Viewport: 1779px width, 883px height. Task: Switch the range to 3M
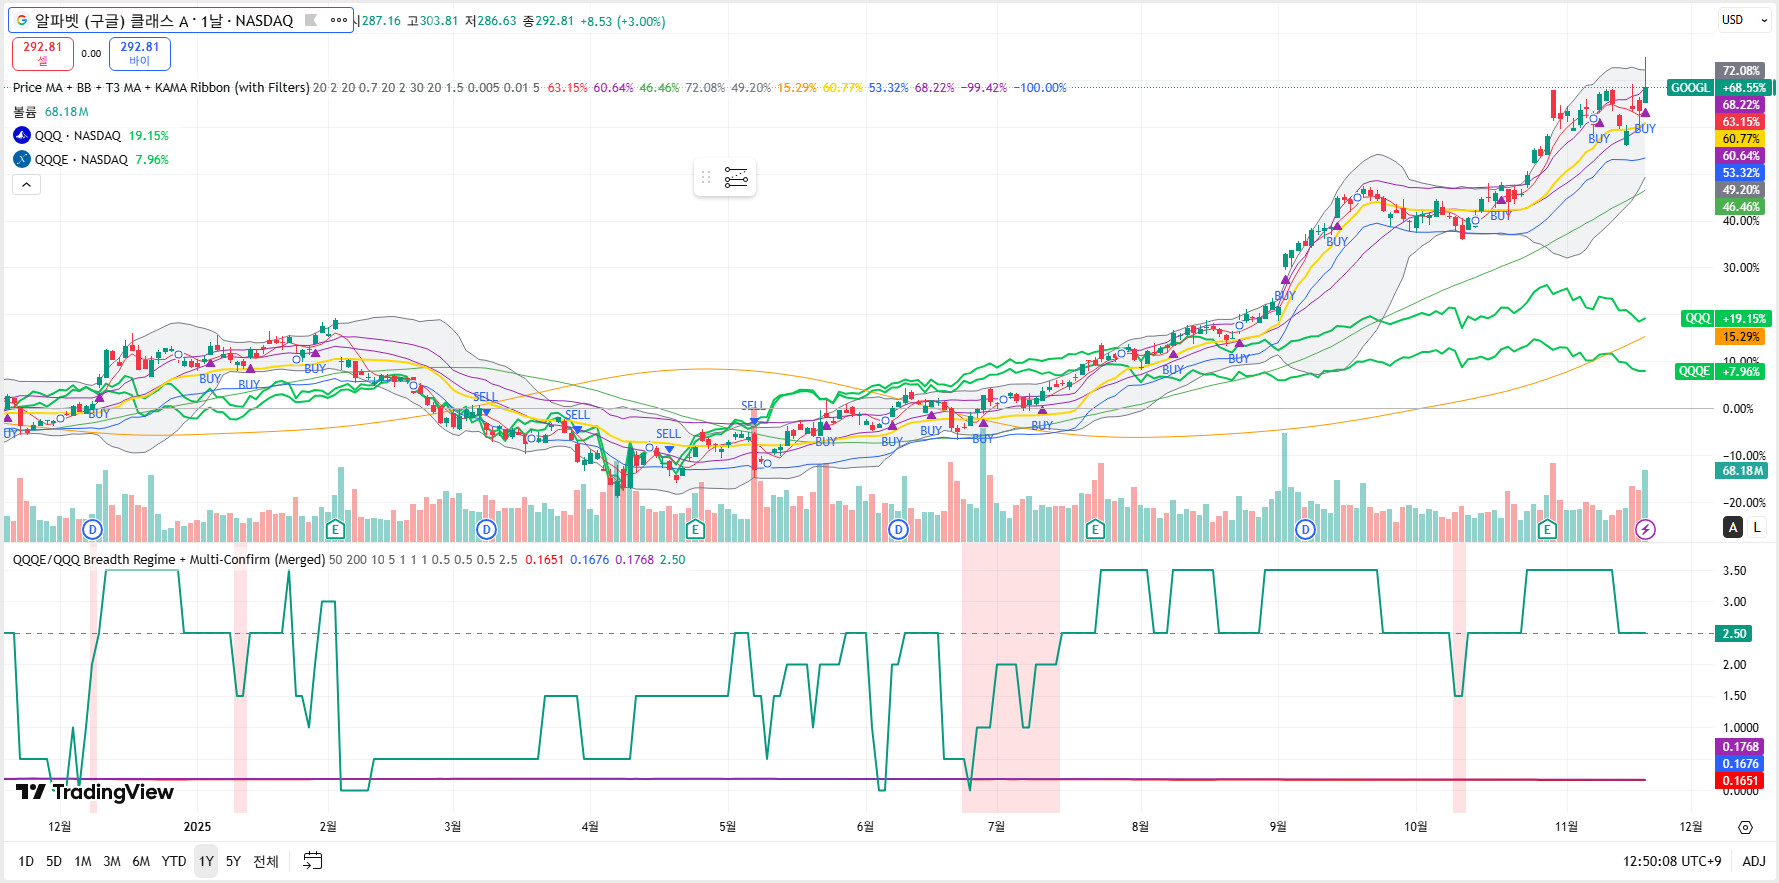coord(112,861)
